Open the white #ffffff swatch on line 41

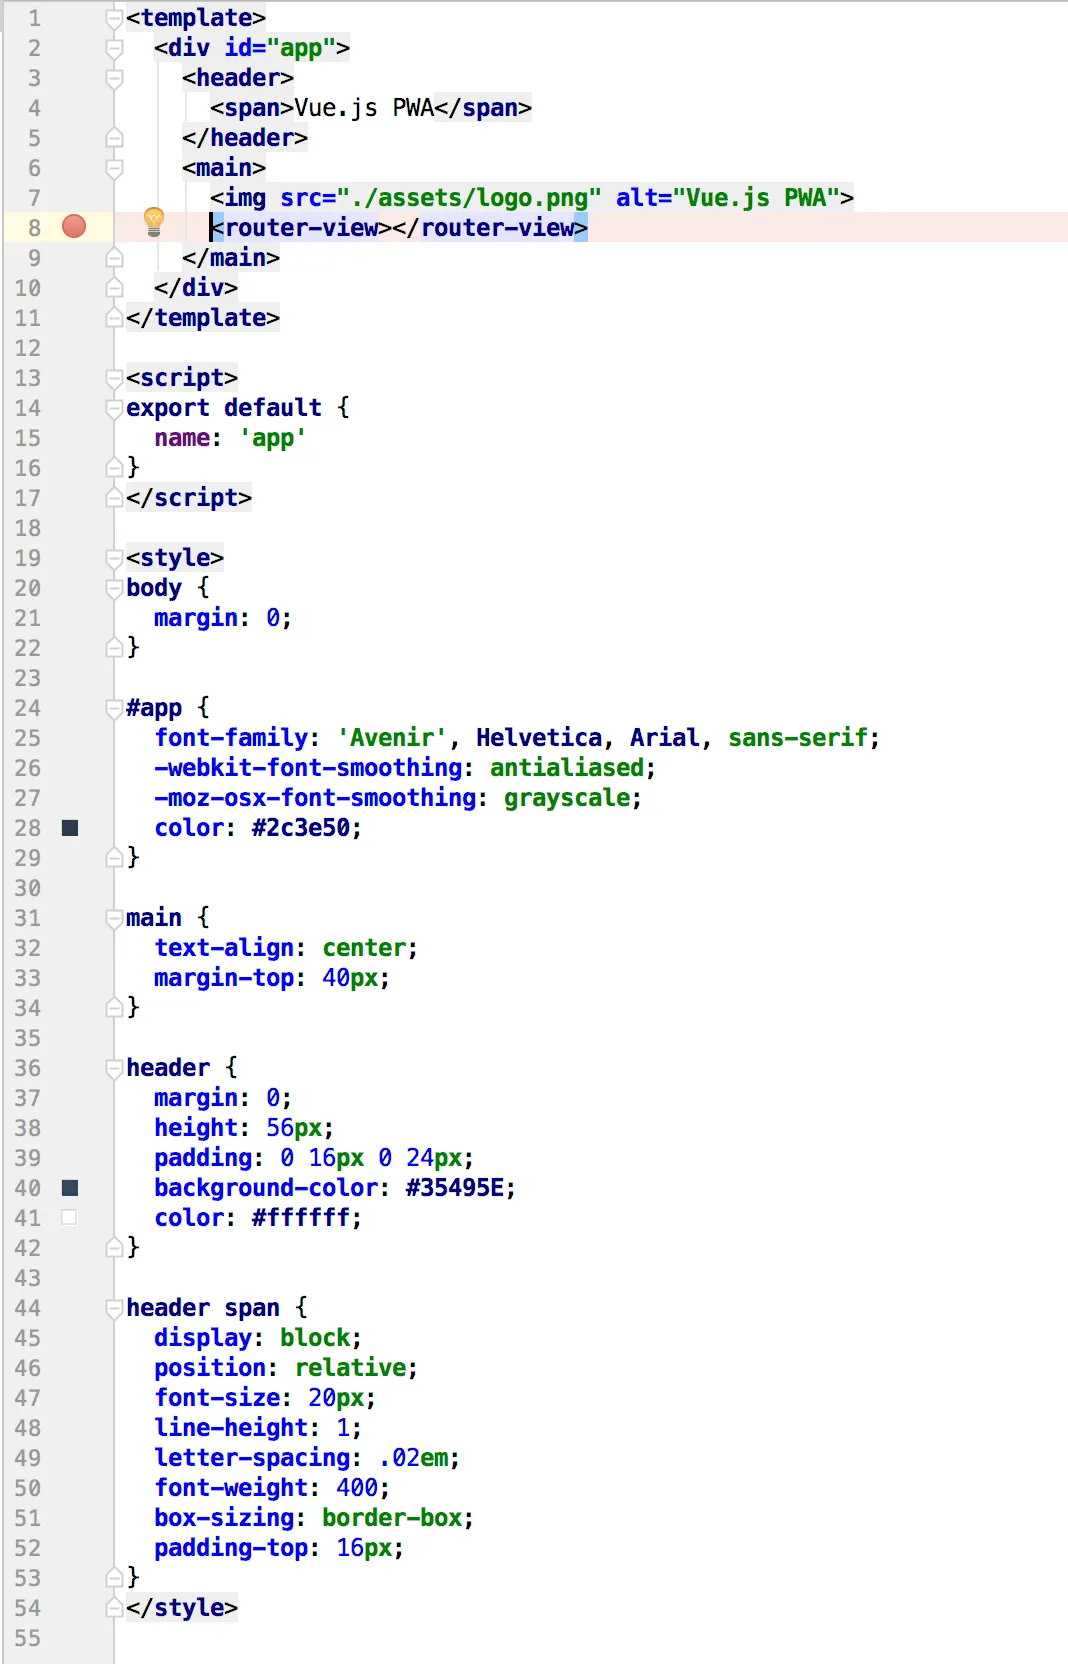point(70,1218)
